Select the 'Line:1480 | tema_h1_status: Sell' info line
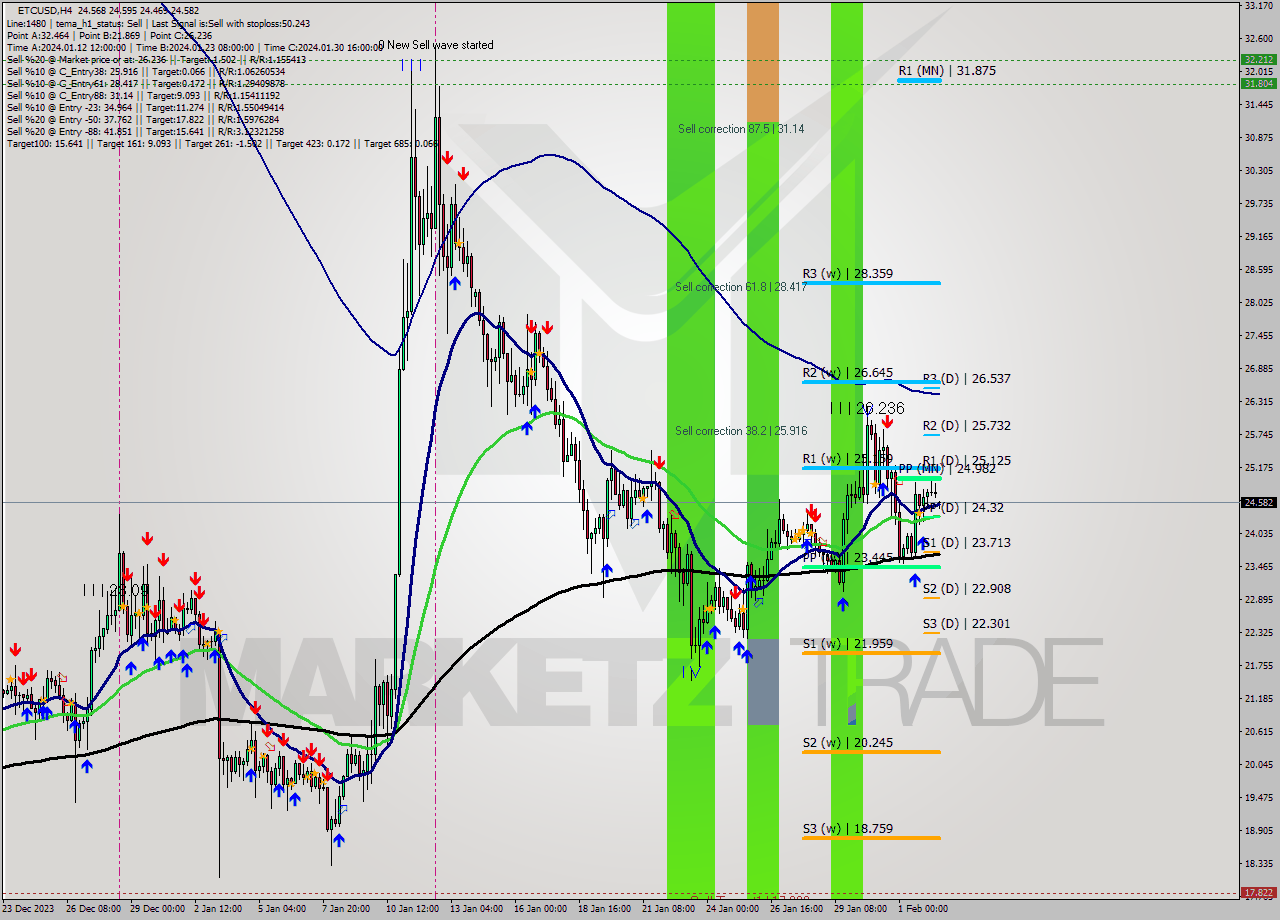1280x920 pixels. [158, 23]
